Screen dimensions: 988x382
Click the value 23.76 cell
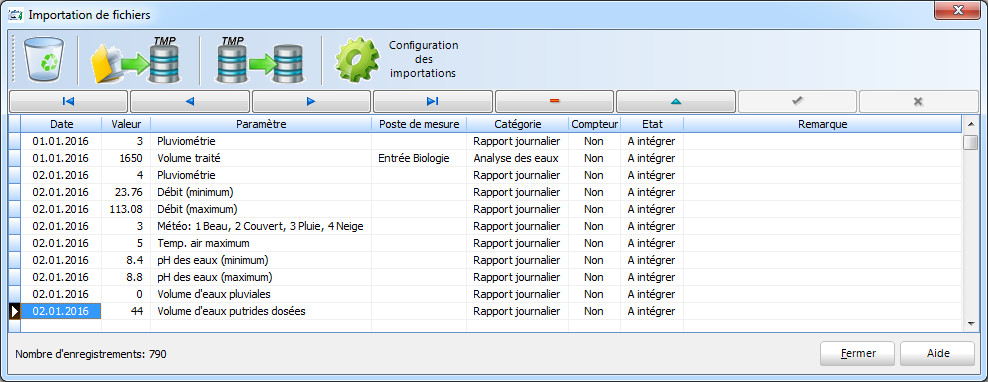(x=126, y=192)
